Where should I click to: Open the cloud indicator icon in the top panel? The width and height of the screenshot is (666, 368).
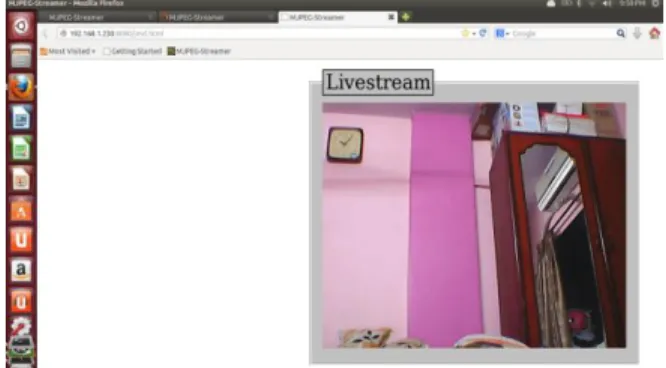(x=551, y=3)
